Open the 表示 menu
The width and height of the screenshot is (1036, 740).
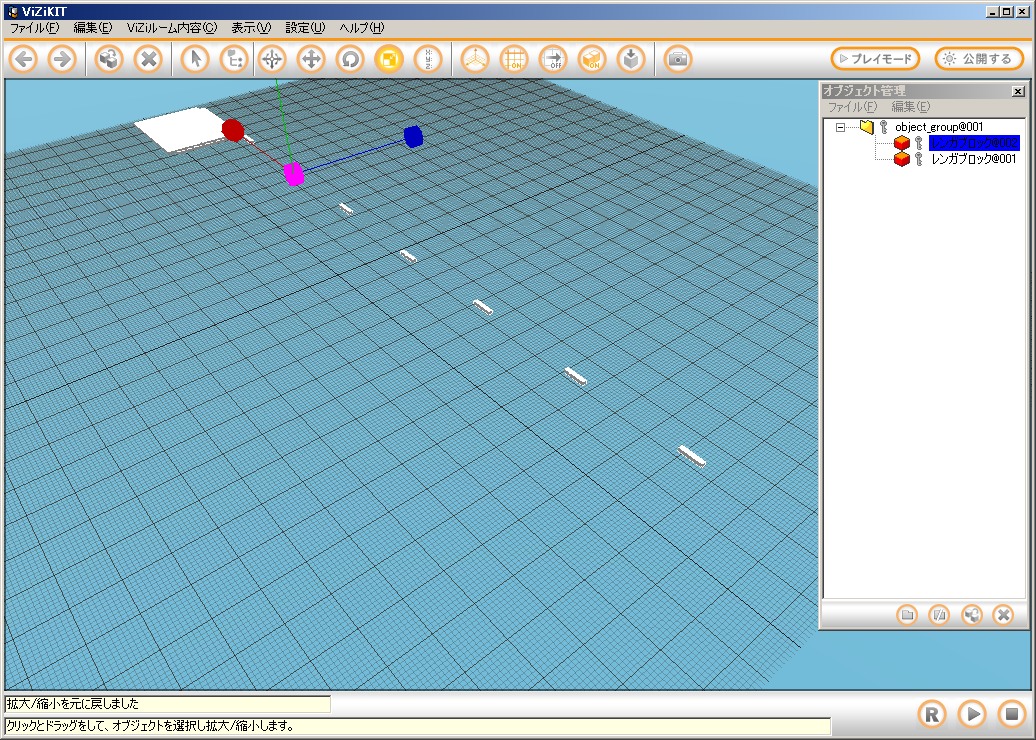250,28
